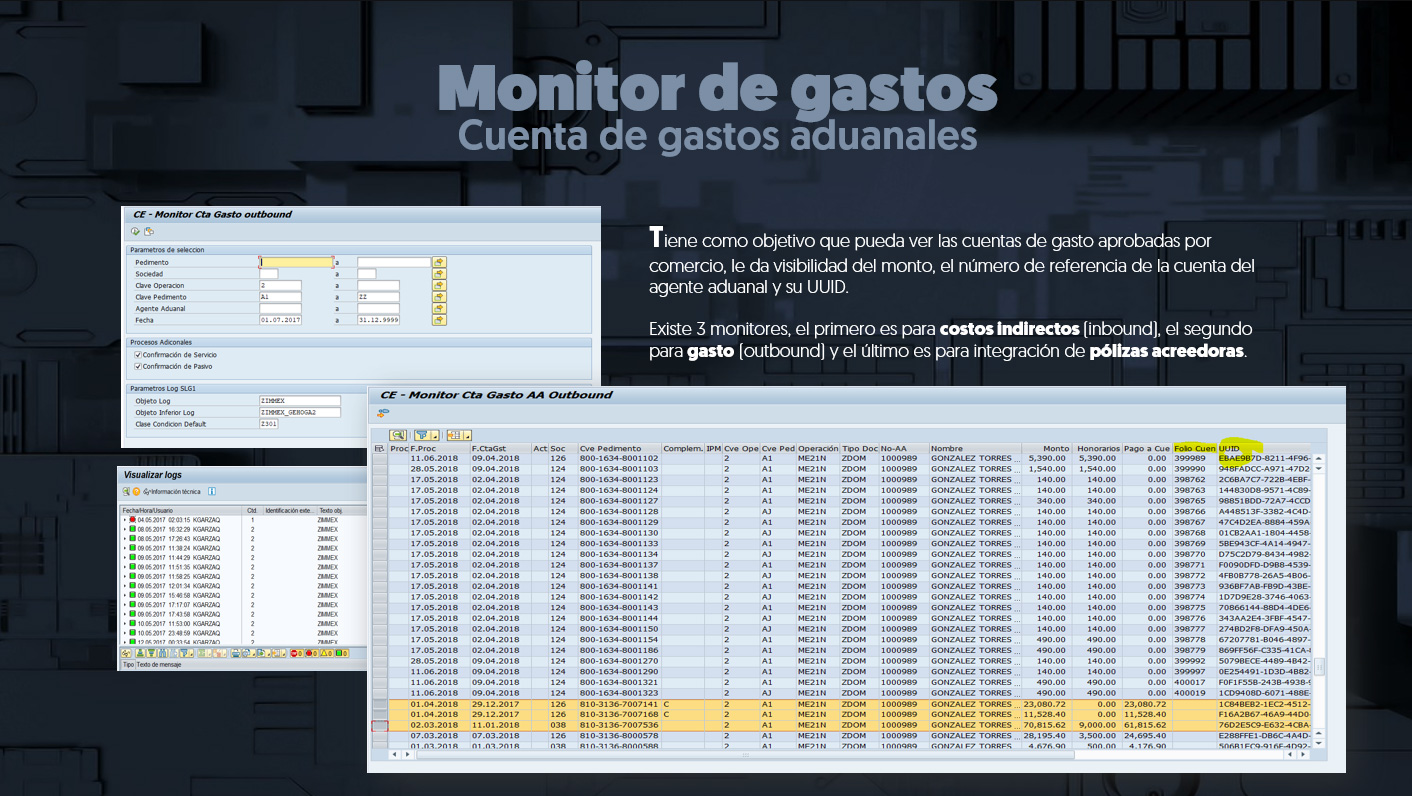Image resolution: width=1412 pixels, height=796 pixels.
Task: Click glasses display icon in logs bottom toolbar
Action: click(x=126, y=653)
